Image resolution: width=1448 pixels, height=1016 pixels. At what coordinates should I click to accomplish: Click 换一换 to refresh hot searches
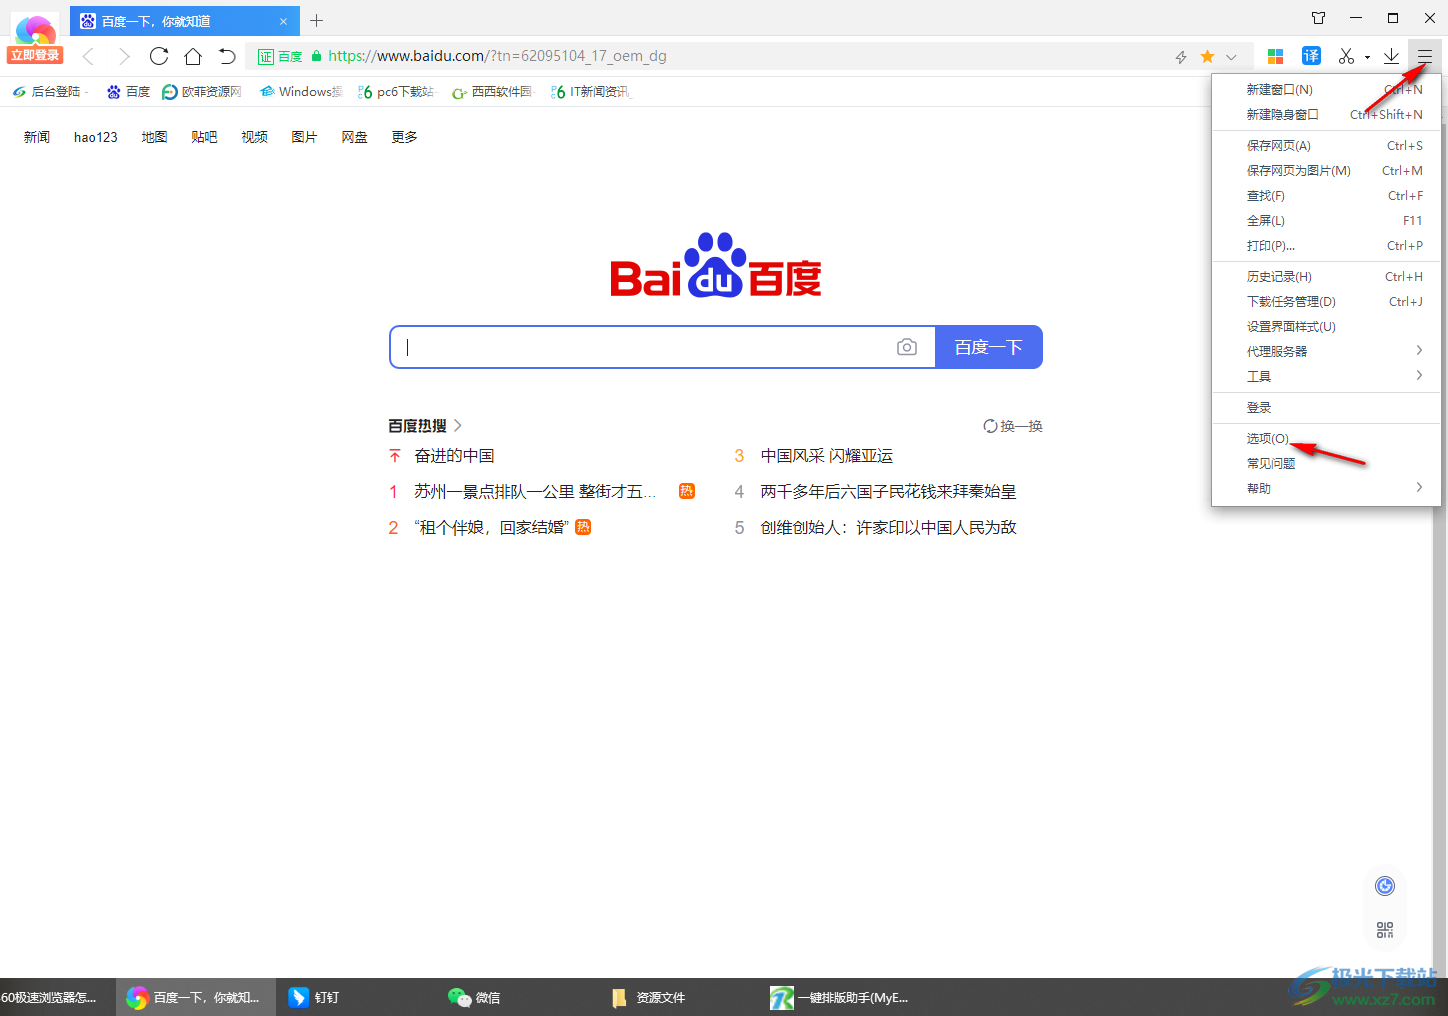click(x=1013, y=426)
